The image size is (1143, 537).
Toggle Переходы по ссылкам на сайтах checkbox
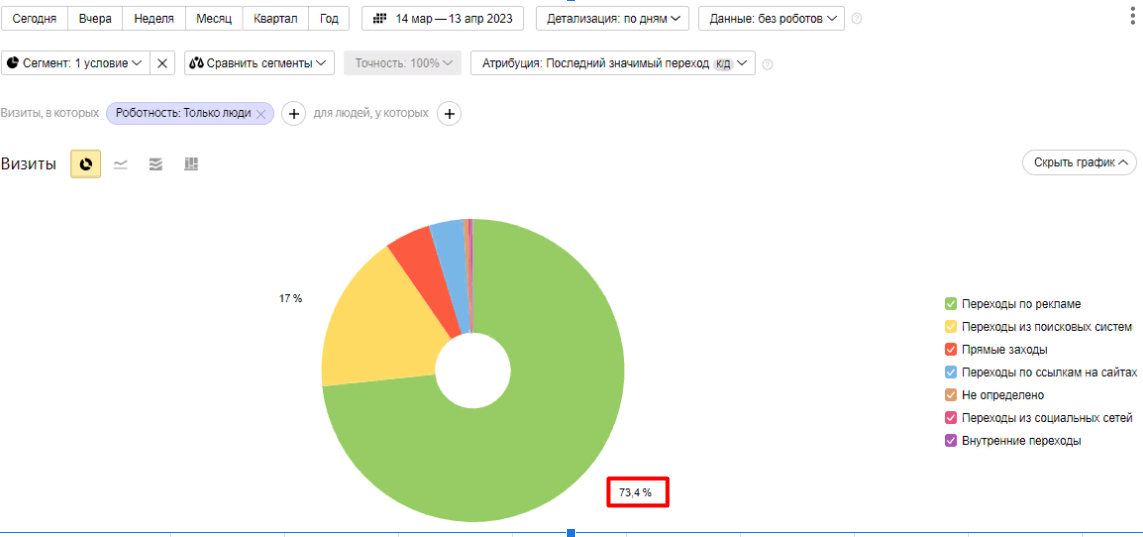pos(951,372)
